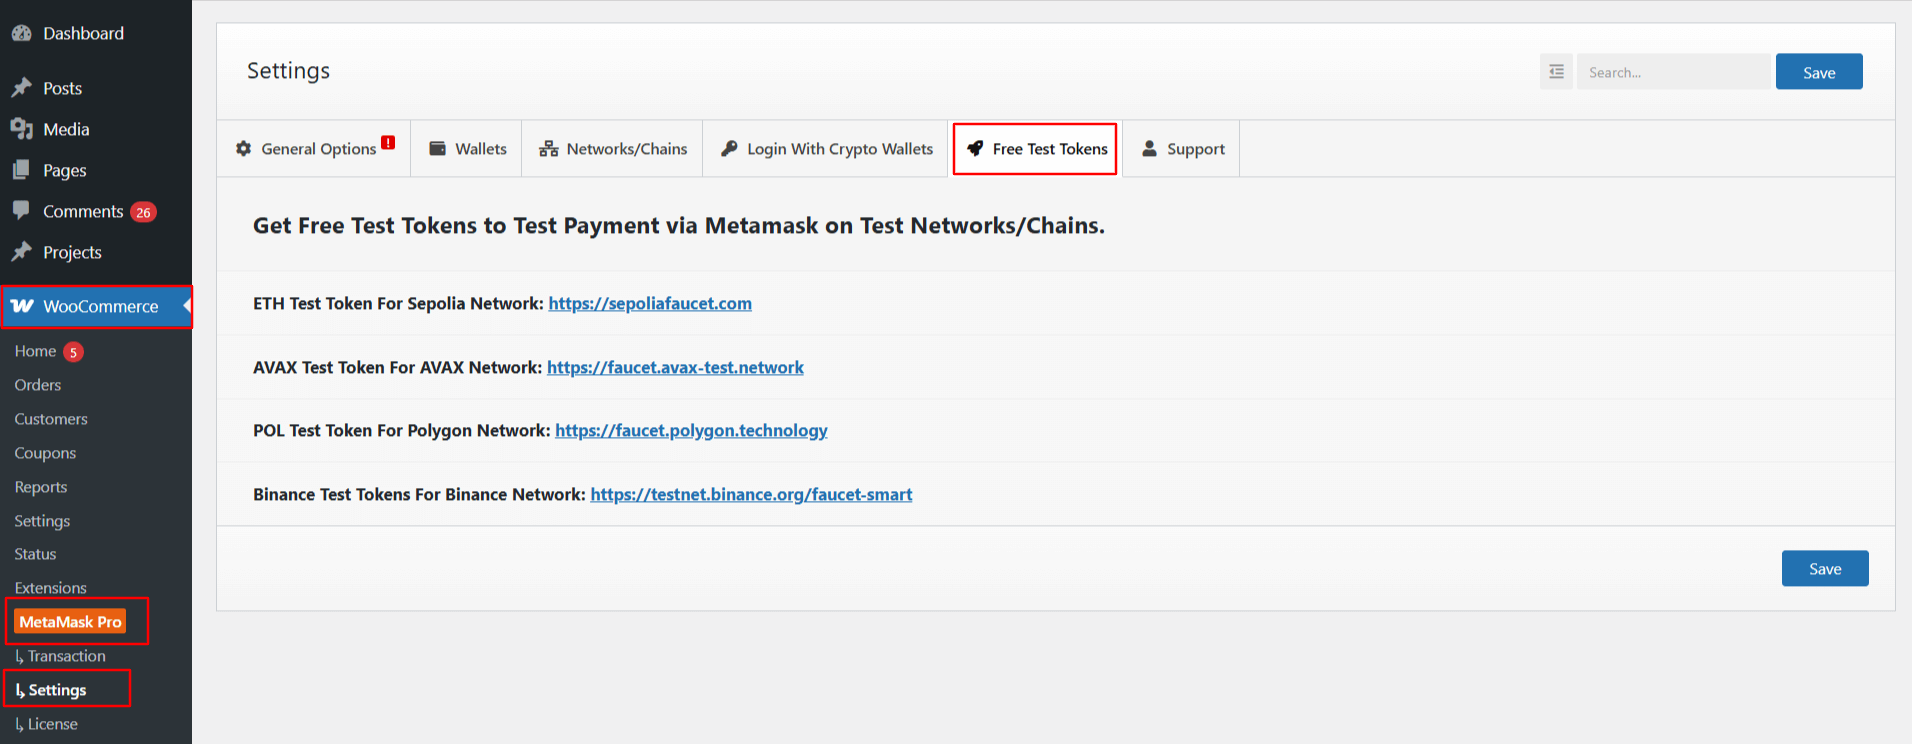Click the Media library icon
Image resolution: width=1912 pixels, height=744 pixels.
pos(21,129)
